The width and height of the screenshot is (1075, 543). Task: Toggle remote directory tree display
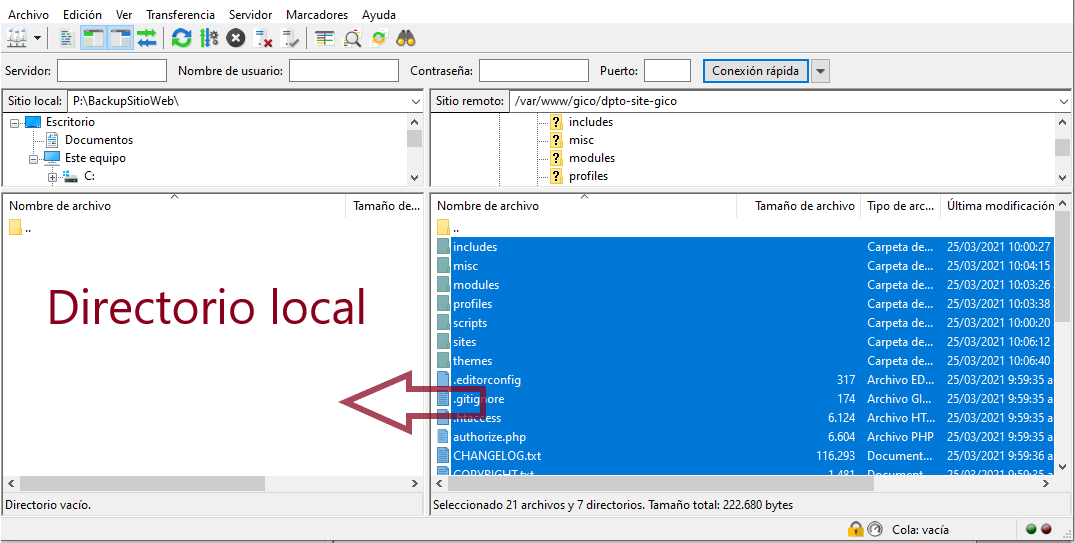click(120, 38)
